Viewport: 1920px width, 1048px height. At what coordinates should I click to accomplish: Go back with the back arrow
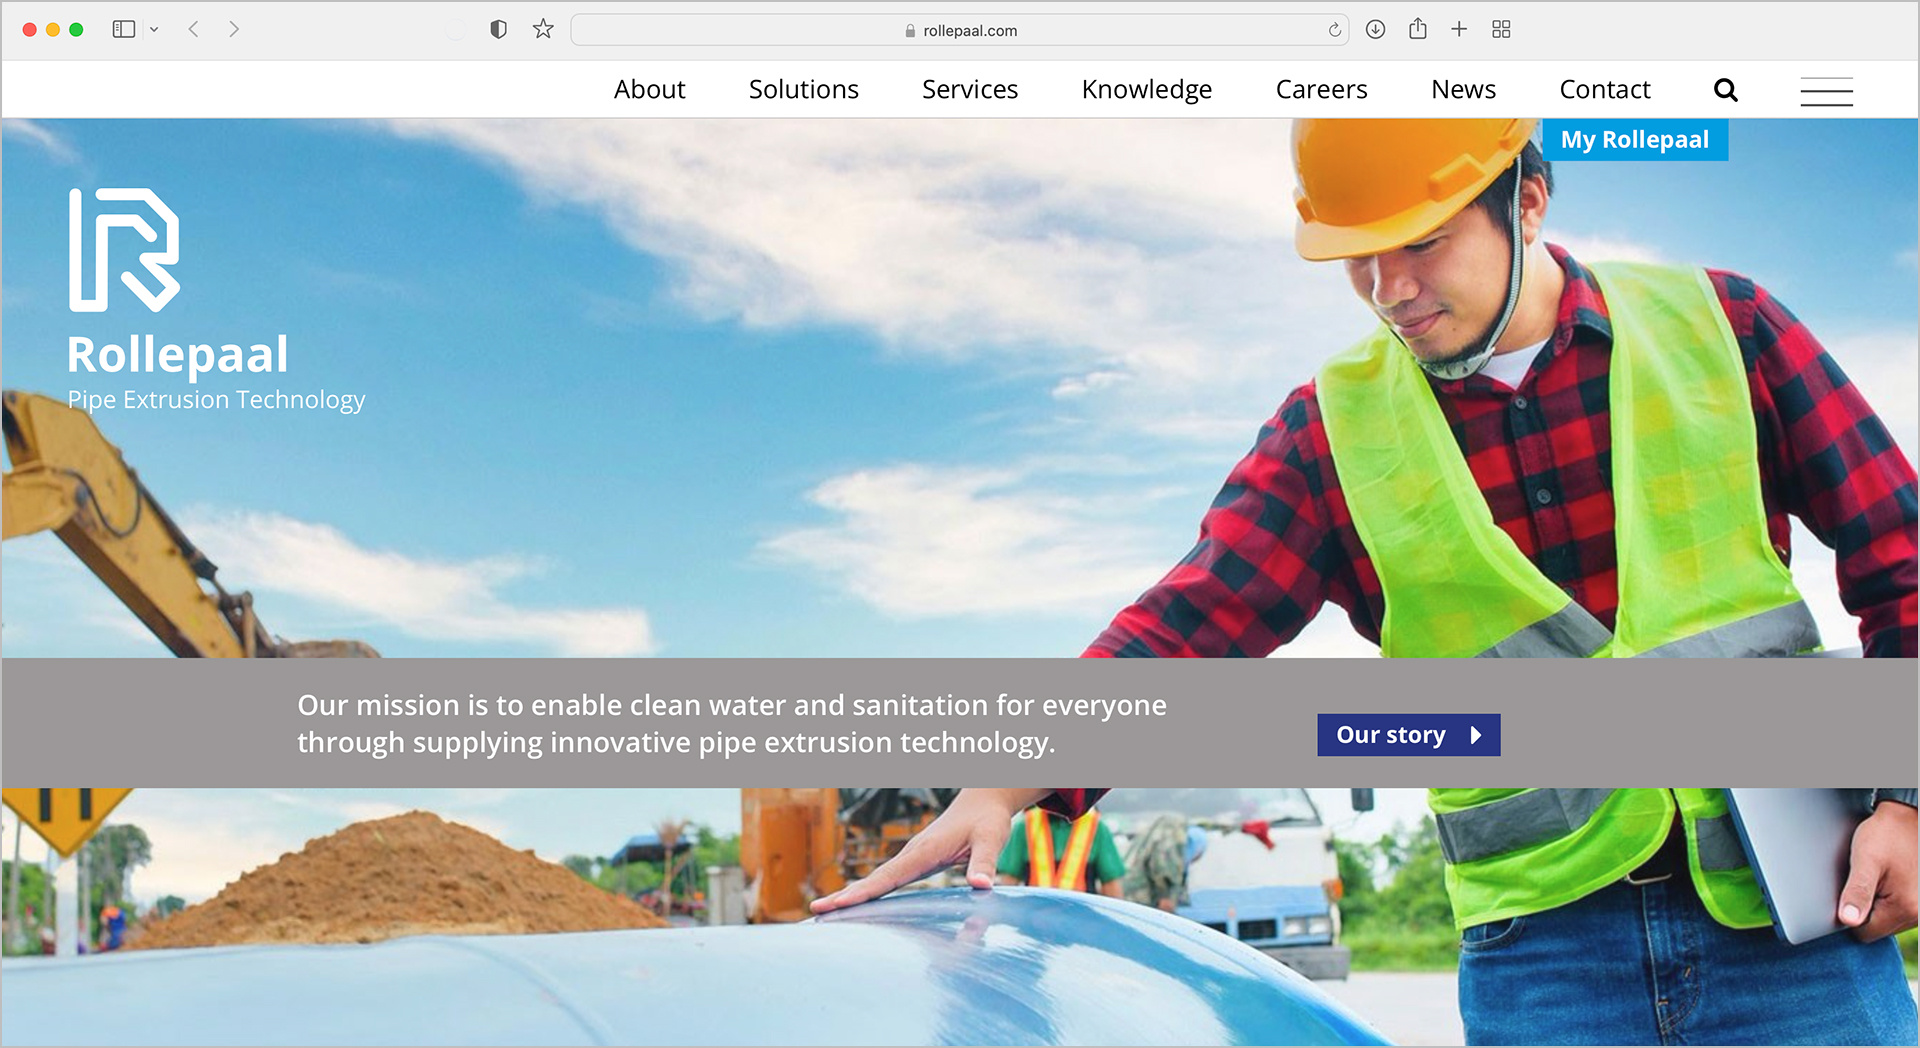pos(194,30)
